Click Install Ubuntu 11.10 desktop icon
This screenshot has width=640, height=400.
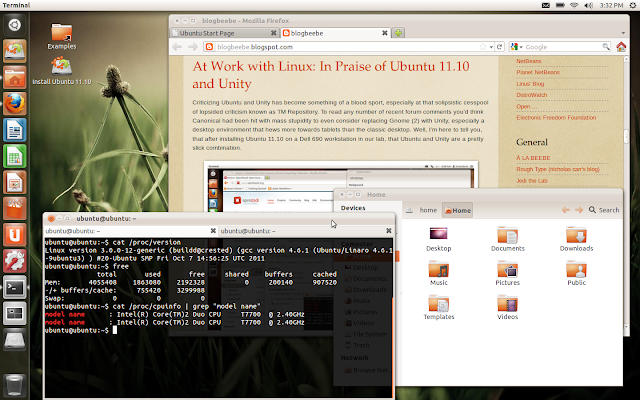62,71
